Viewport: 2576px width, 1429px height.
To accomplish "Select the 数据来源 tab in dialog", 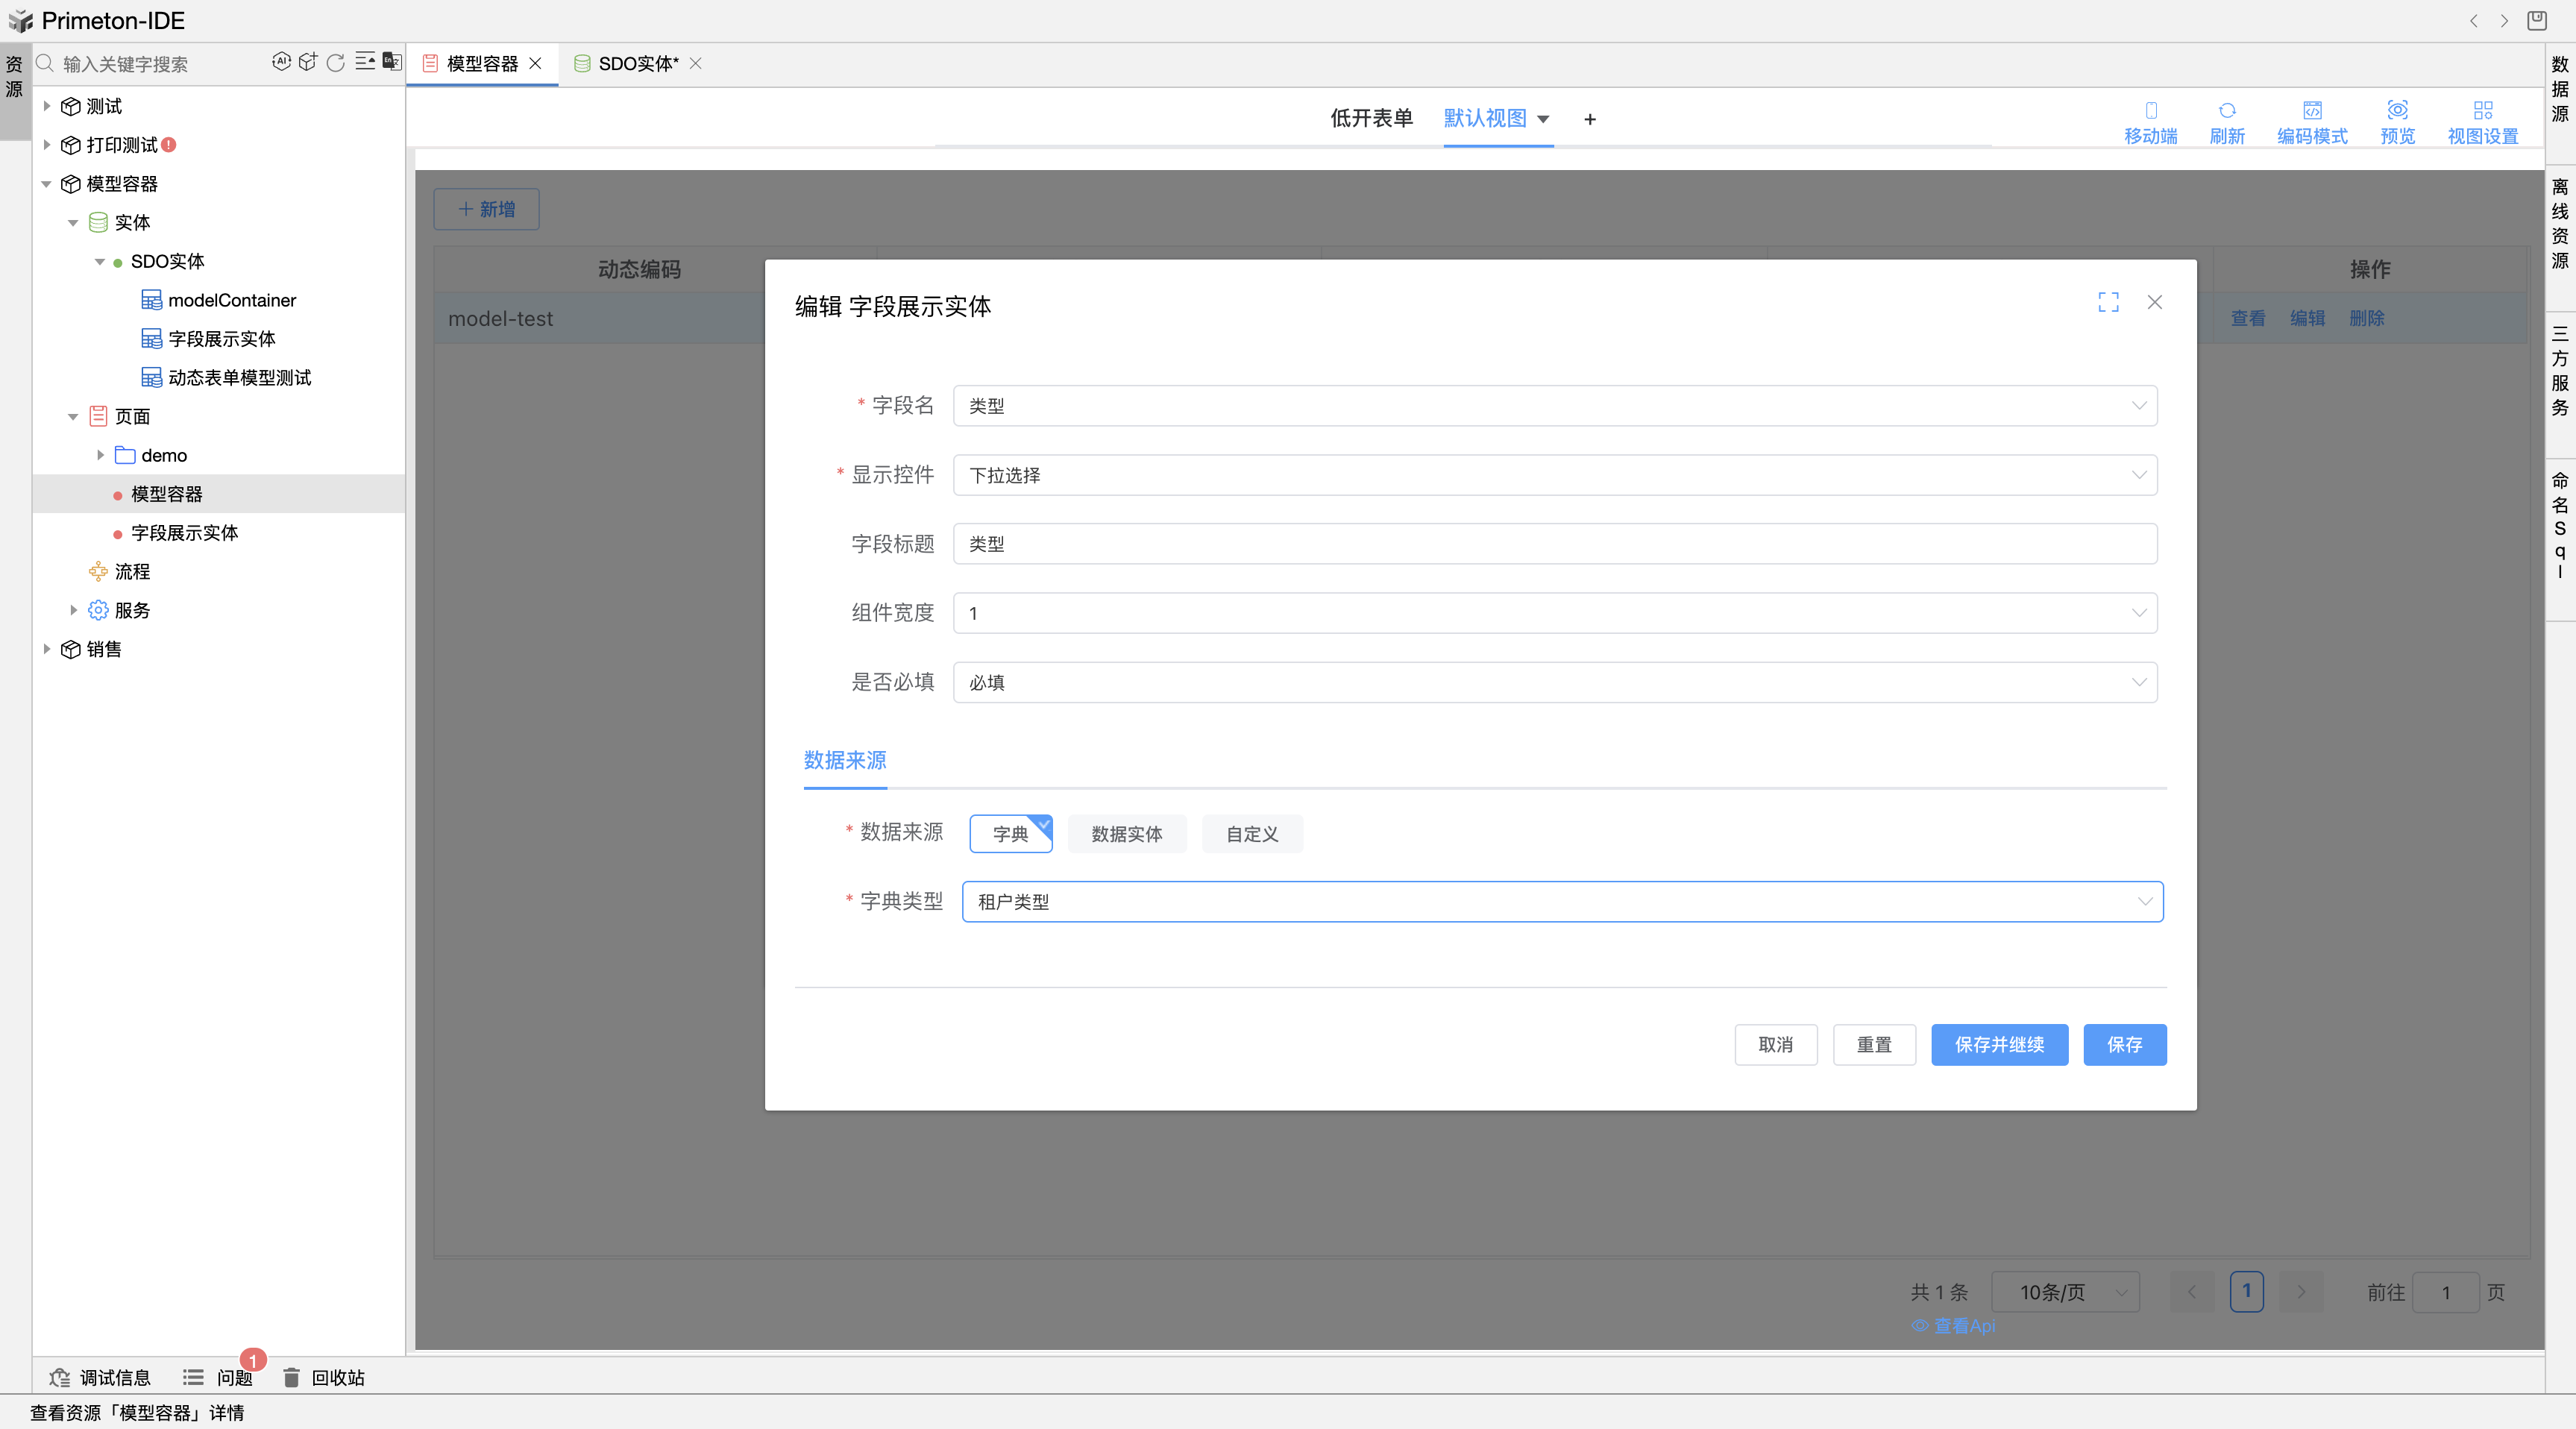I will [x=845, y=760].
